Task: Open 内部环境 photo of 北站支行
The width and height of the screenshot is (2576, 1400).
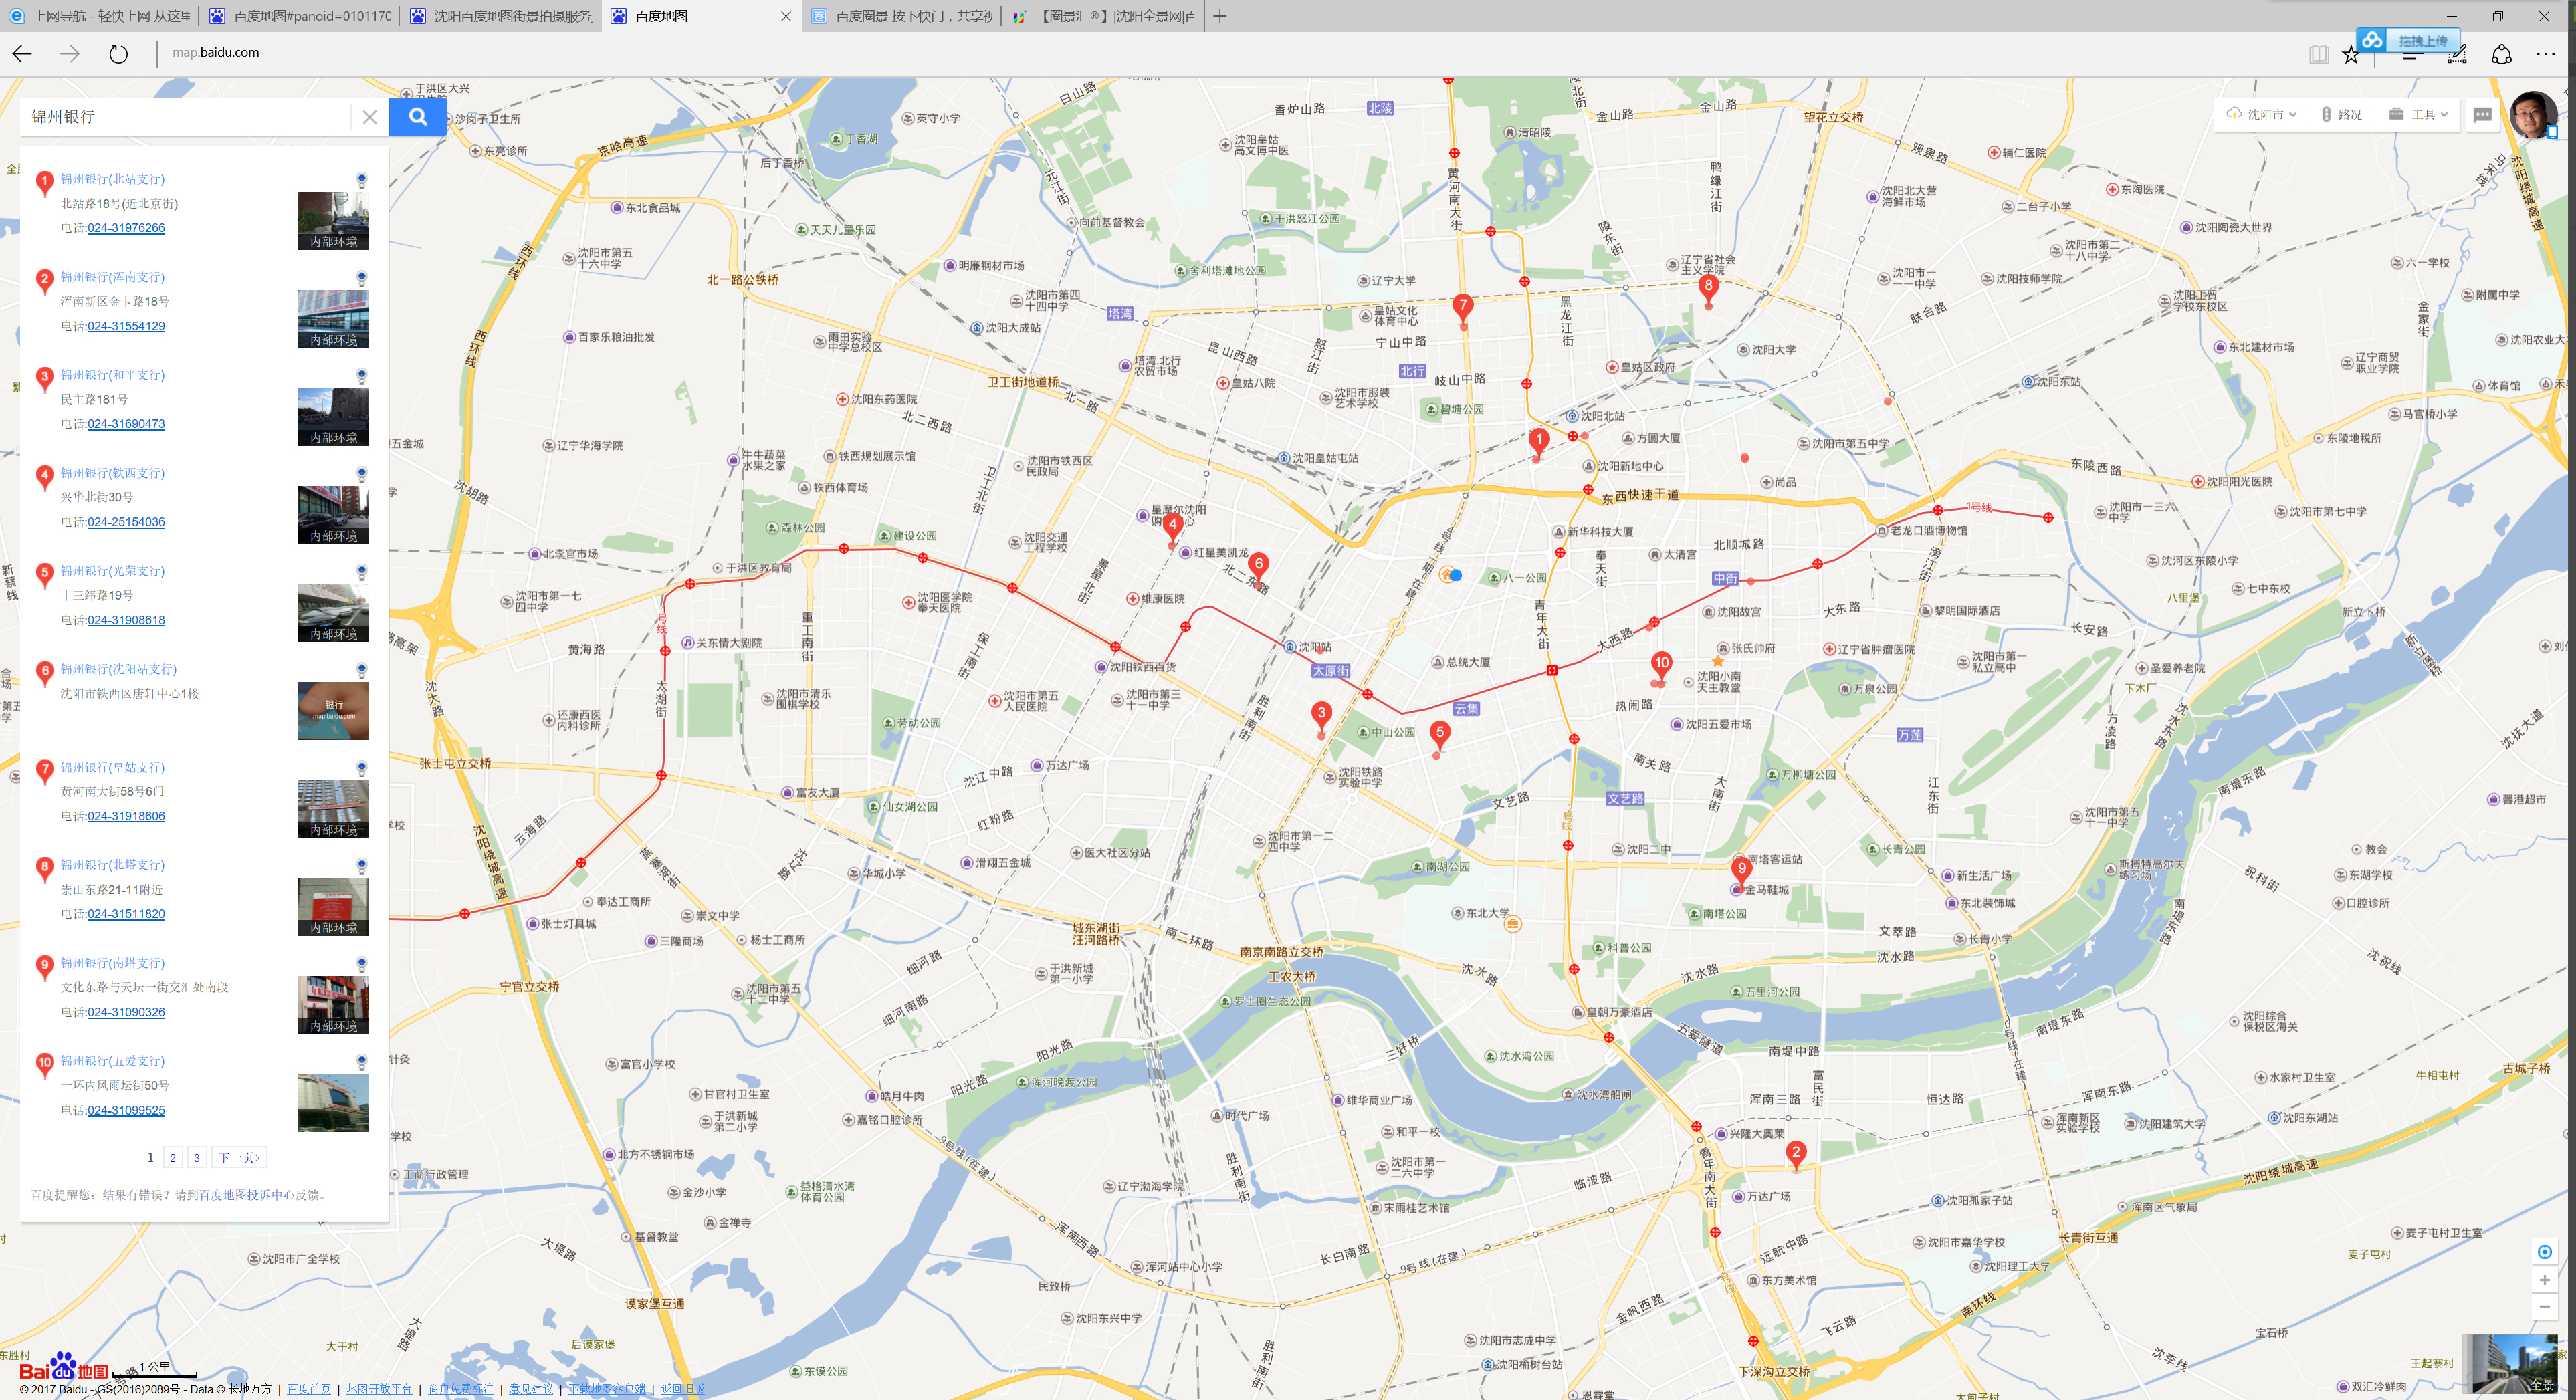Action: [333, 221]
